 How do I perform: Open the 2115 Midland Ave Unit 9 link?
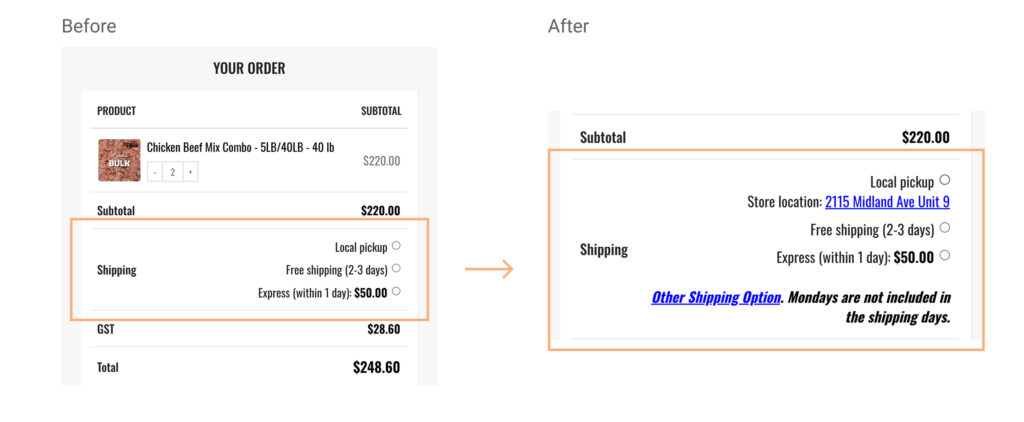point(887,202)
